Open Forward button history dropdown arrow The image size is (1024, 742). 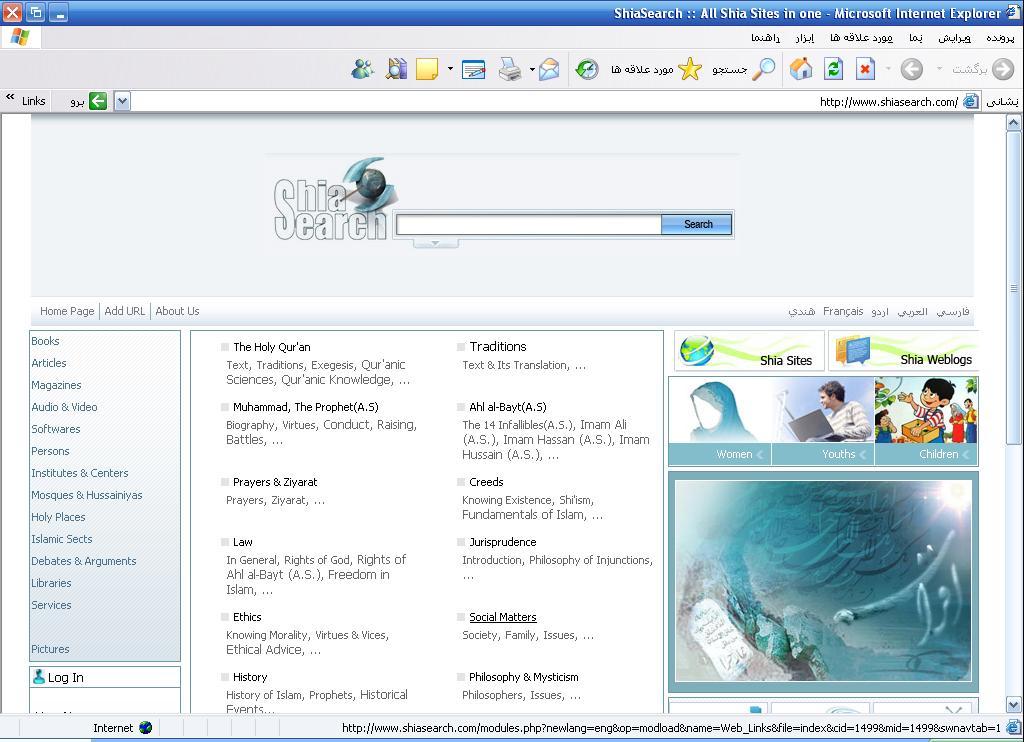(888, 69)
